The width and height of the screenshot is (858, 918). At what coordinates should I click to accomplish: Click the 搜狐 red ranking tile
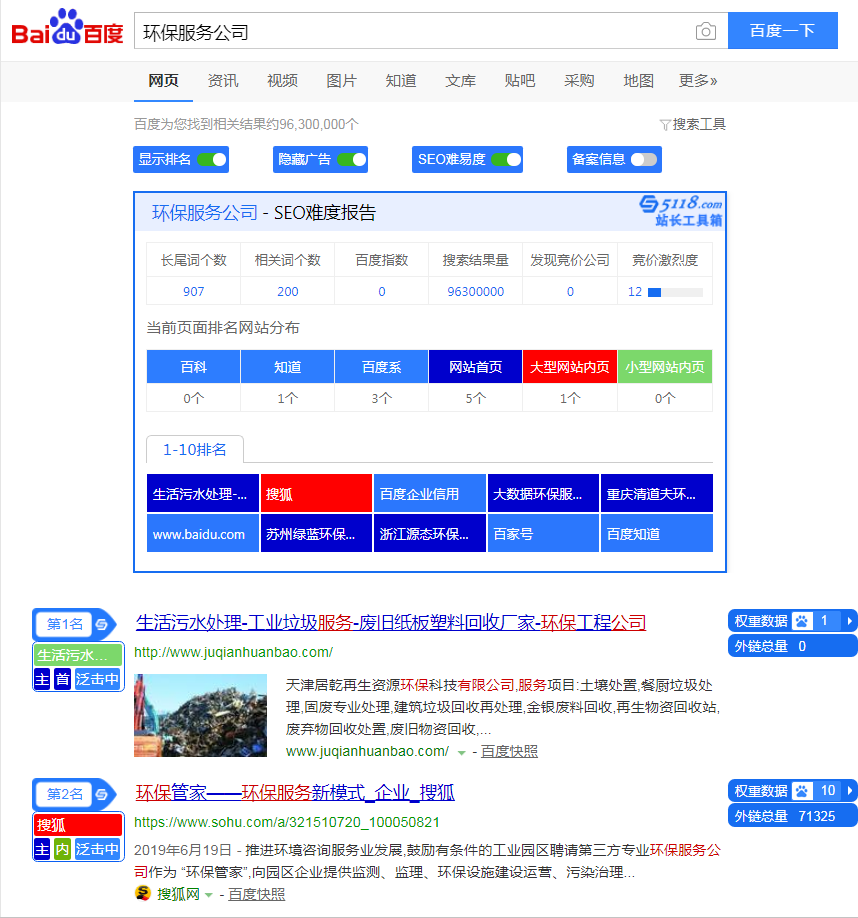point(316,494)
